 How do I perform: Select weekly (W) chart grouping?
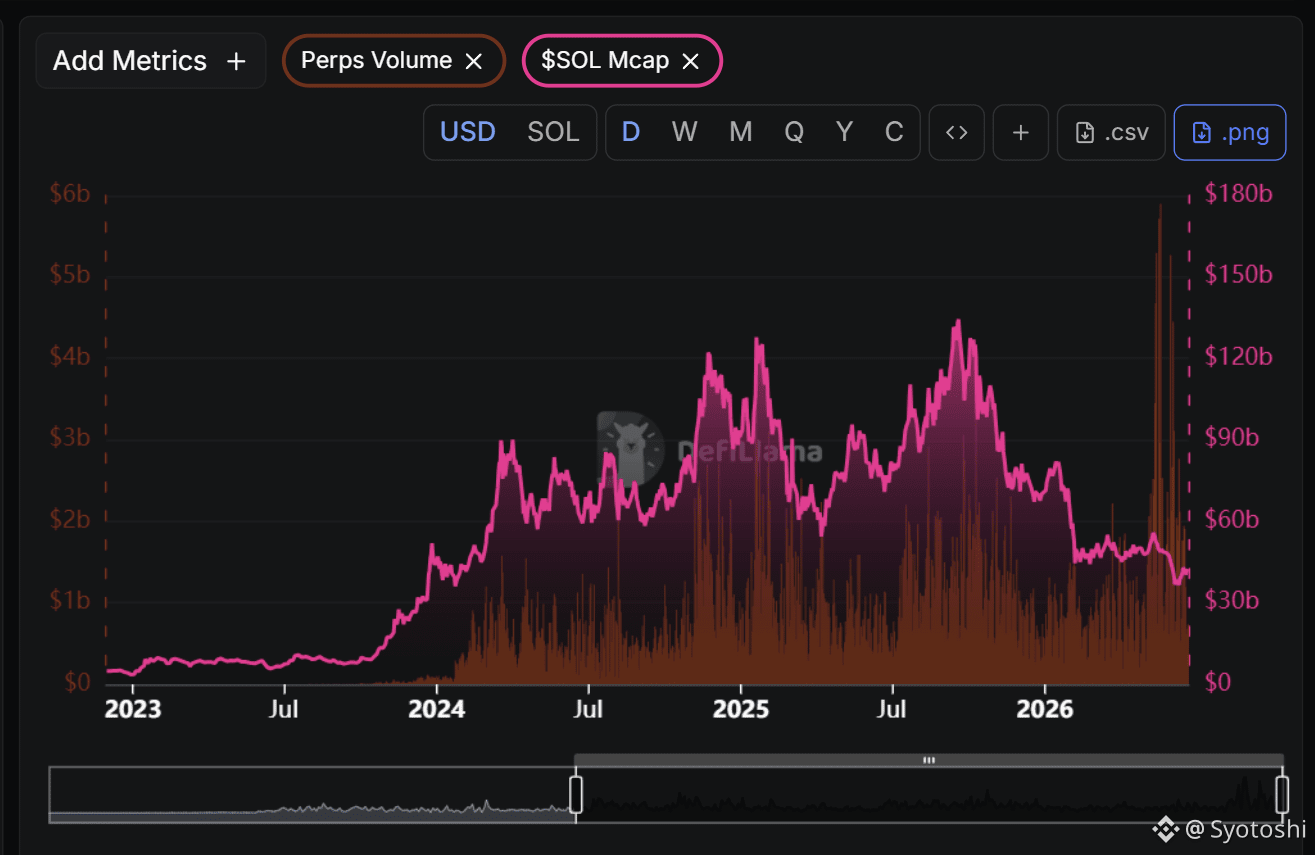tap(684, 132)
